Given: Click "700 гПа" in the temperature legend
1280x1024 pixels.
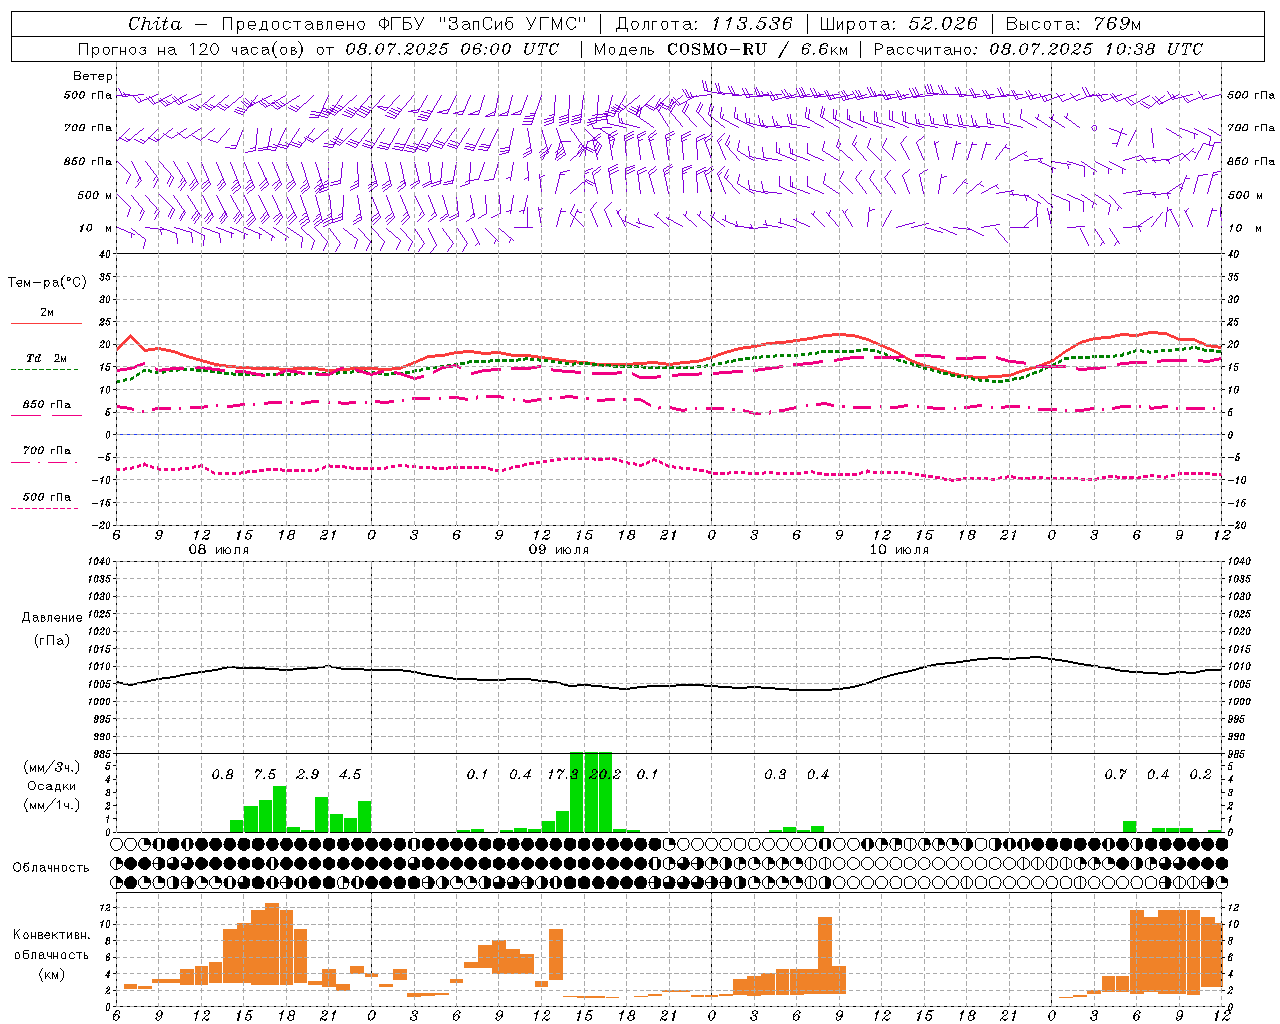Looking at the screenshot, I should [46, 451].
